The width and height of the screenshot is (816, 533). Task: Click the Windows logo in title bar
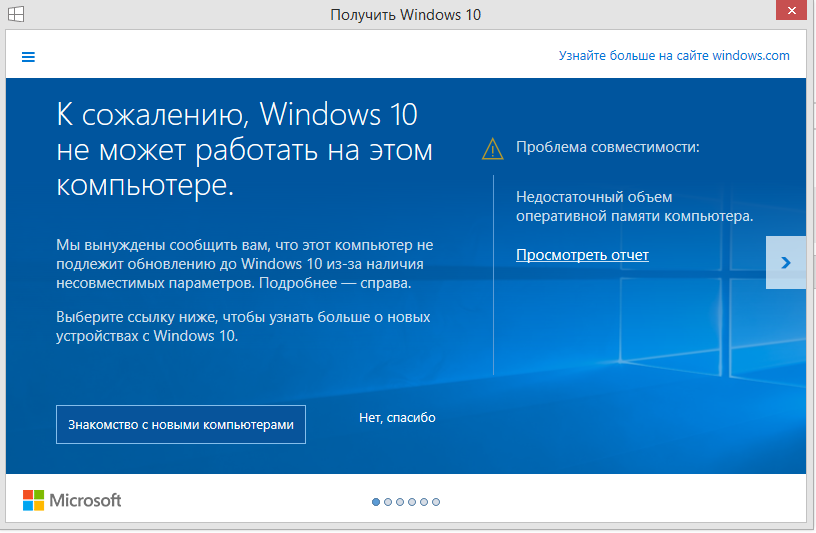coord(16,14)
